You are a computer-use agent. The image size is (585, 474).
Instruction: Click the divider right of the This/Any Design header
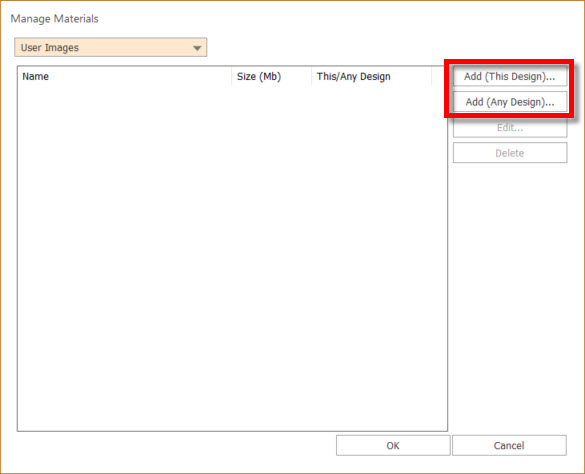[x=432, y=77]
